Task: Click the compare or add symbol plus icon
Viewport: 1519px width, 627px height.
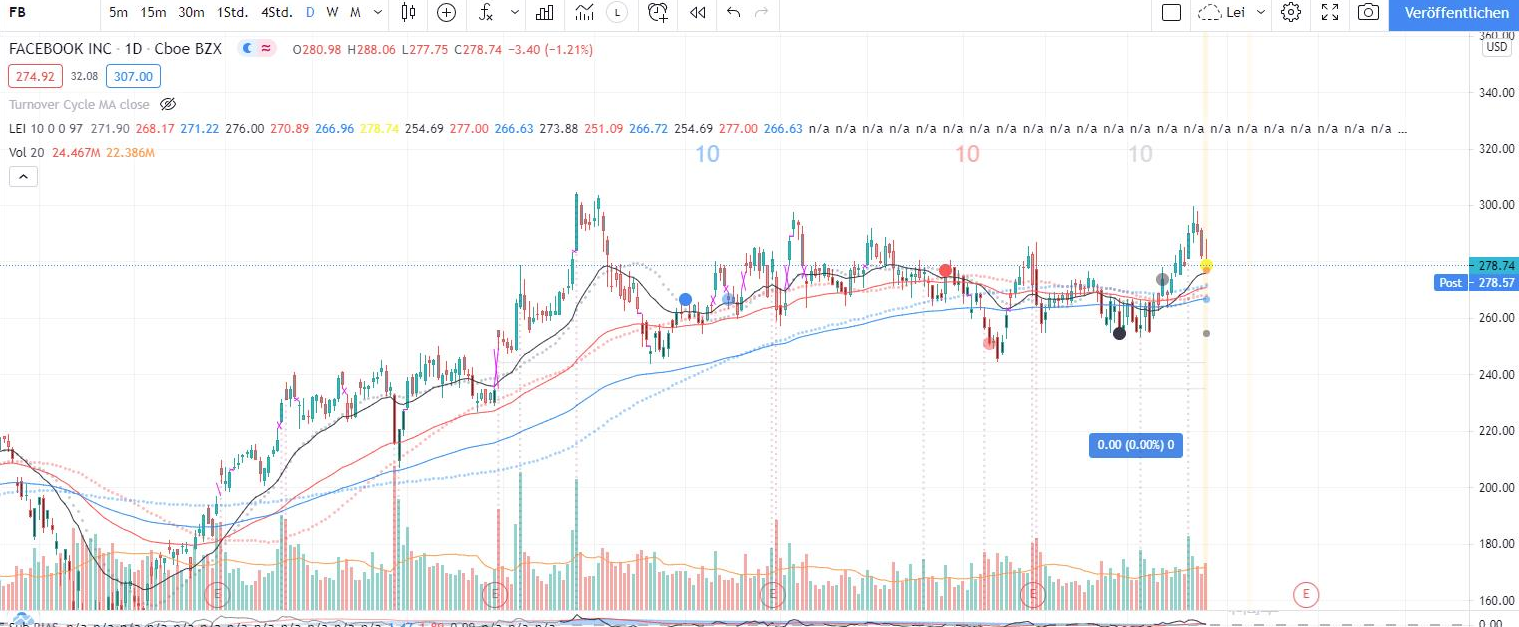Action: pyautogui.click(x=446, y=13)
